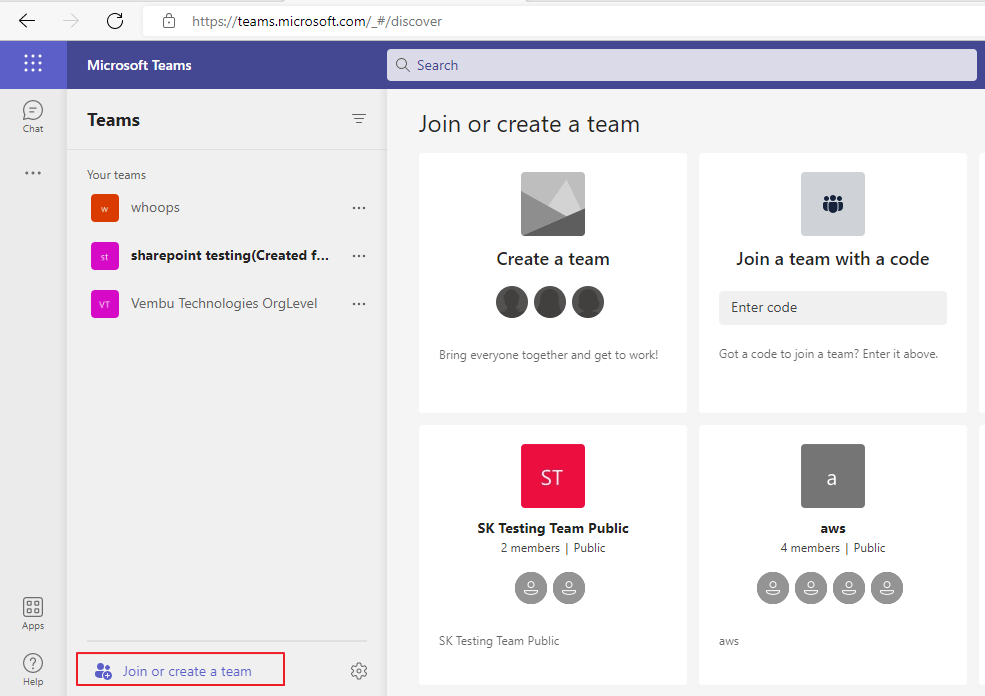
Task: Click the lock icon in the address bar
Action: click(x=168, y=21)
